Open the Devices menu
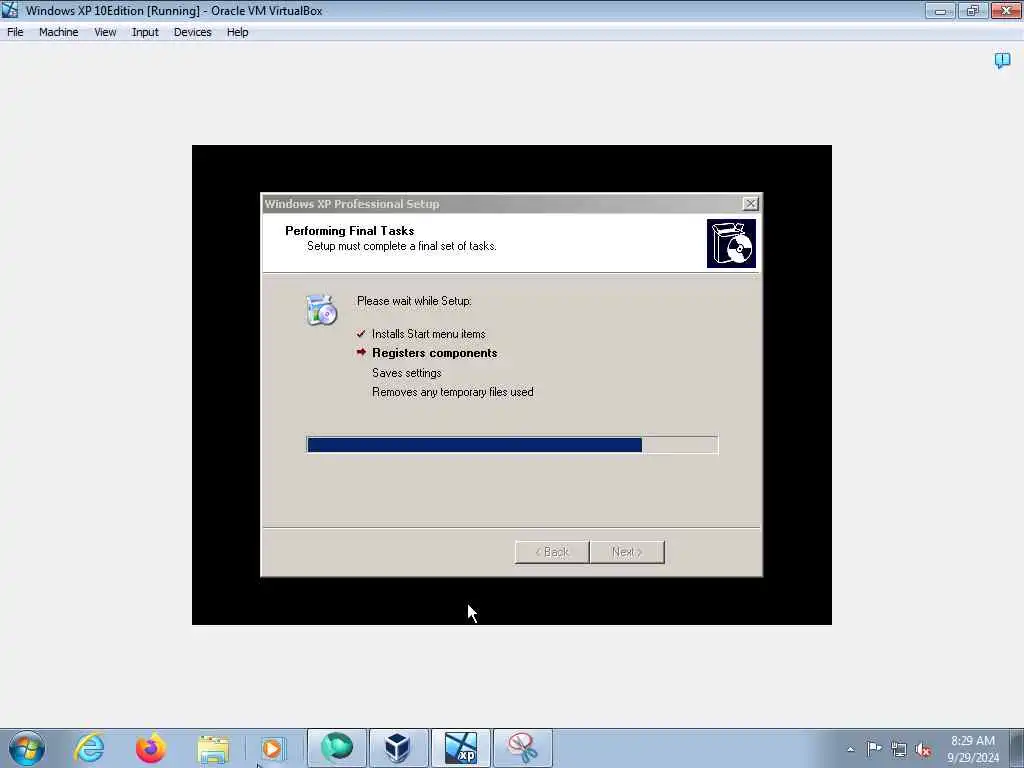The width and height of the screenshot is (1024, 768). 192,32
